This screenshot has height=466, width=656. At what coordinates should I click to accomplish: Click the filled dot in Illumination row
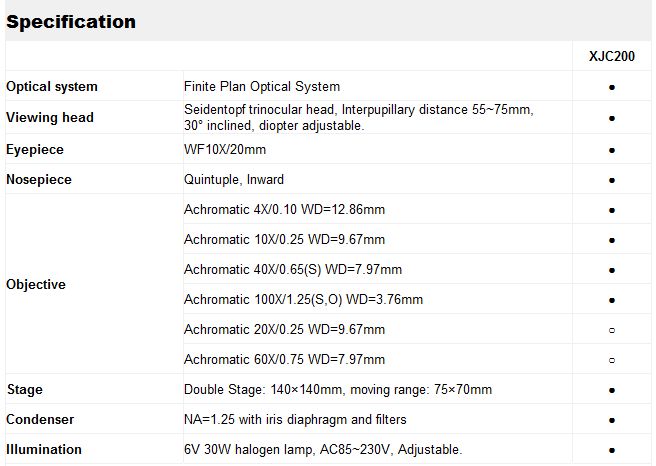point(612,451)
